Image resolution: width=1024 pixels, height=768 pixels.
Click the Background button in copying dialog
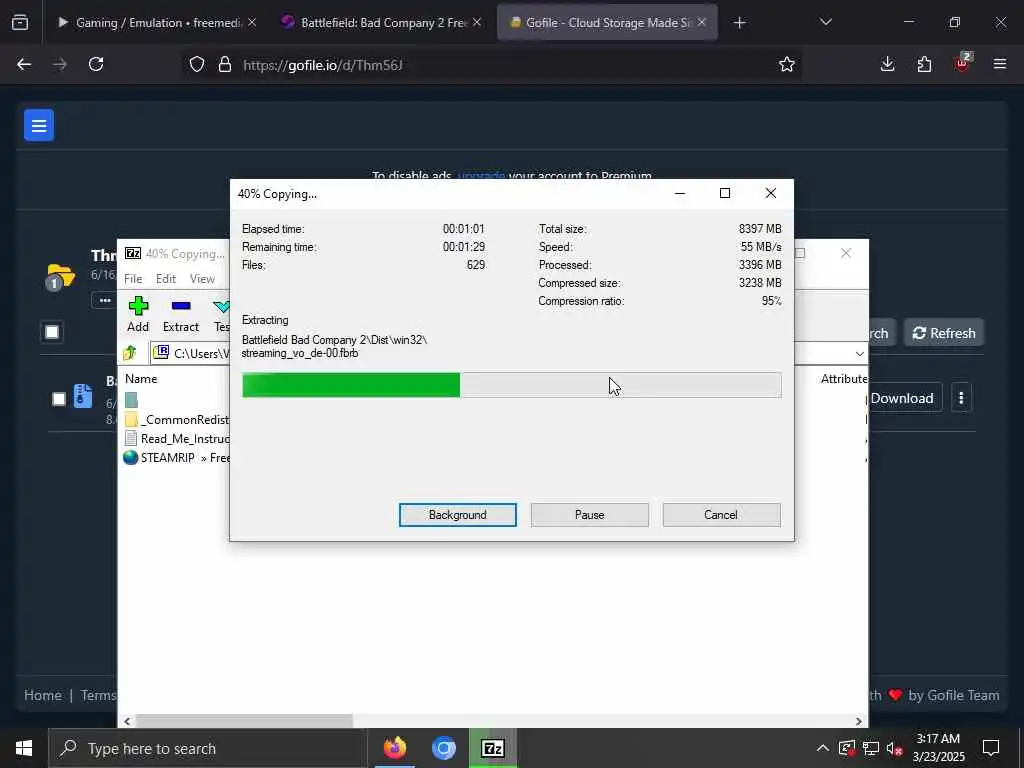[457, 515]
